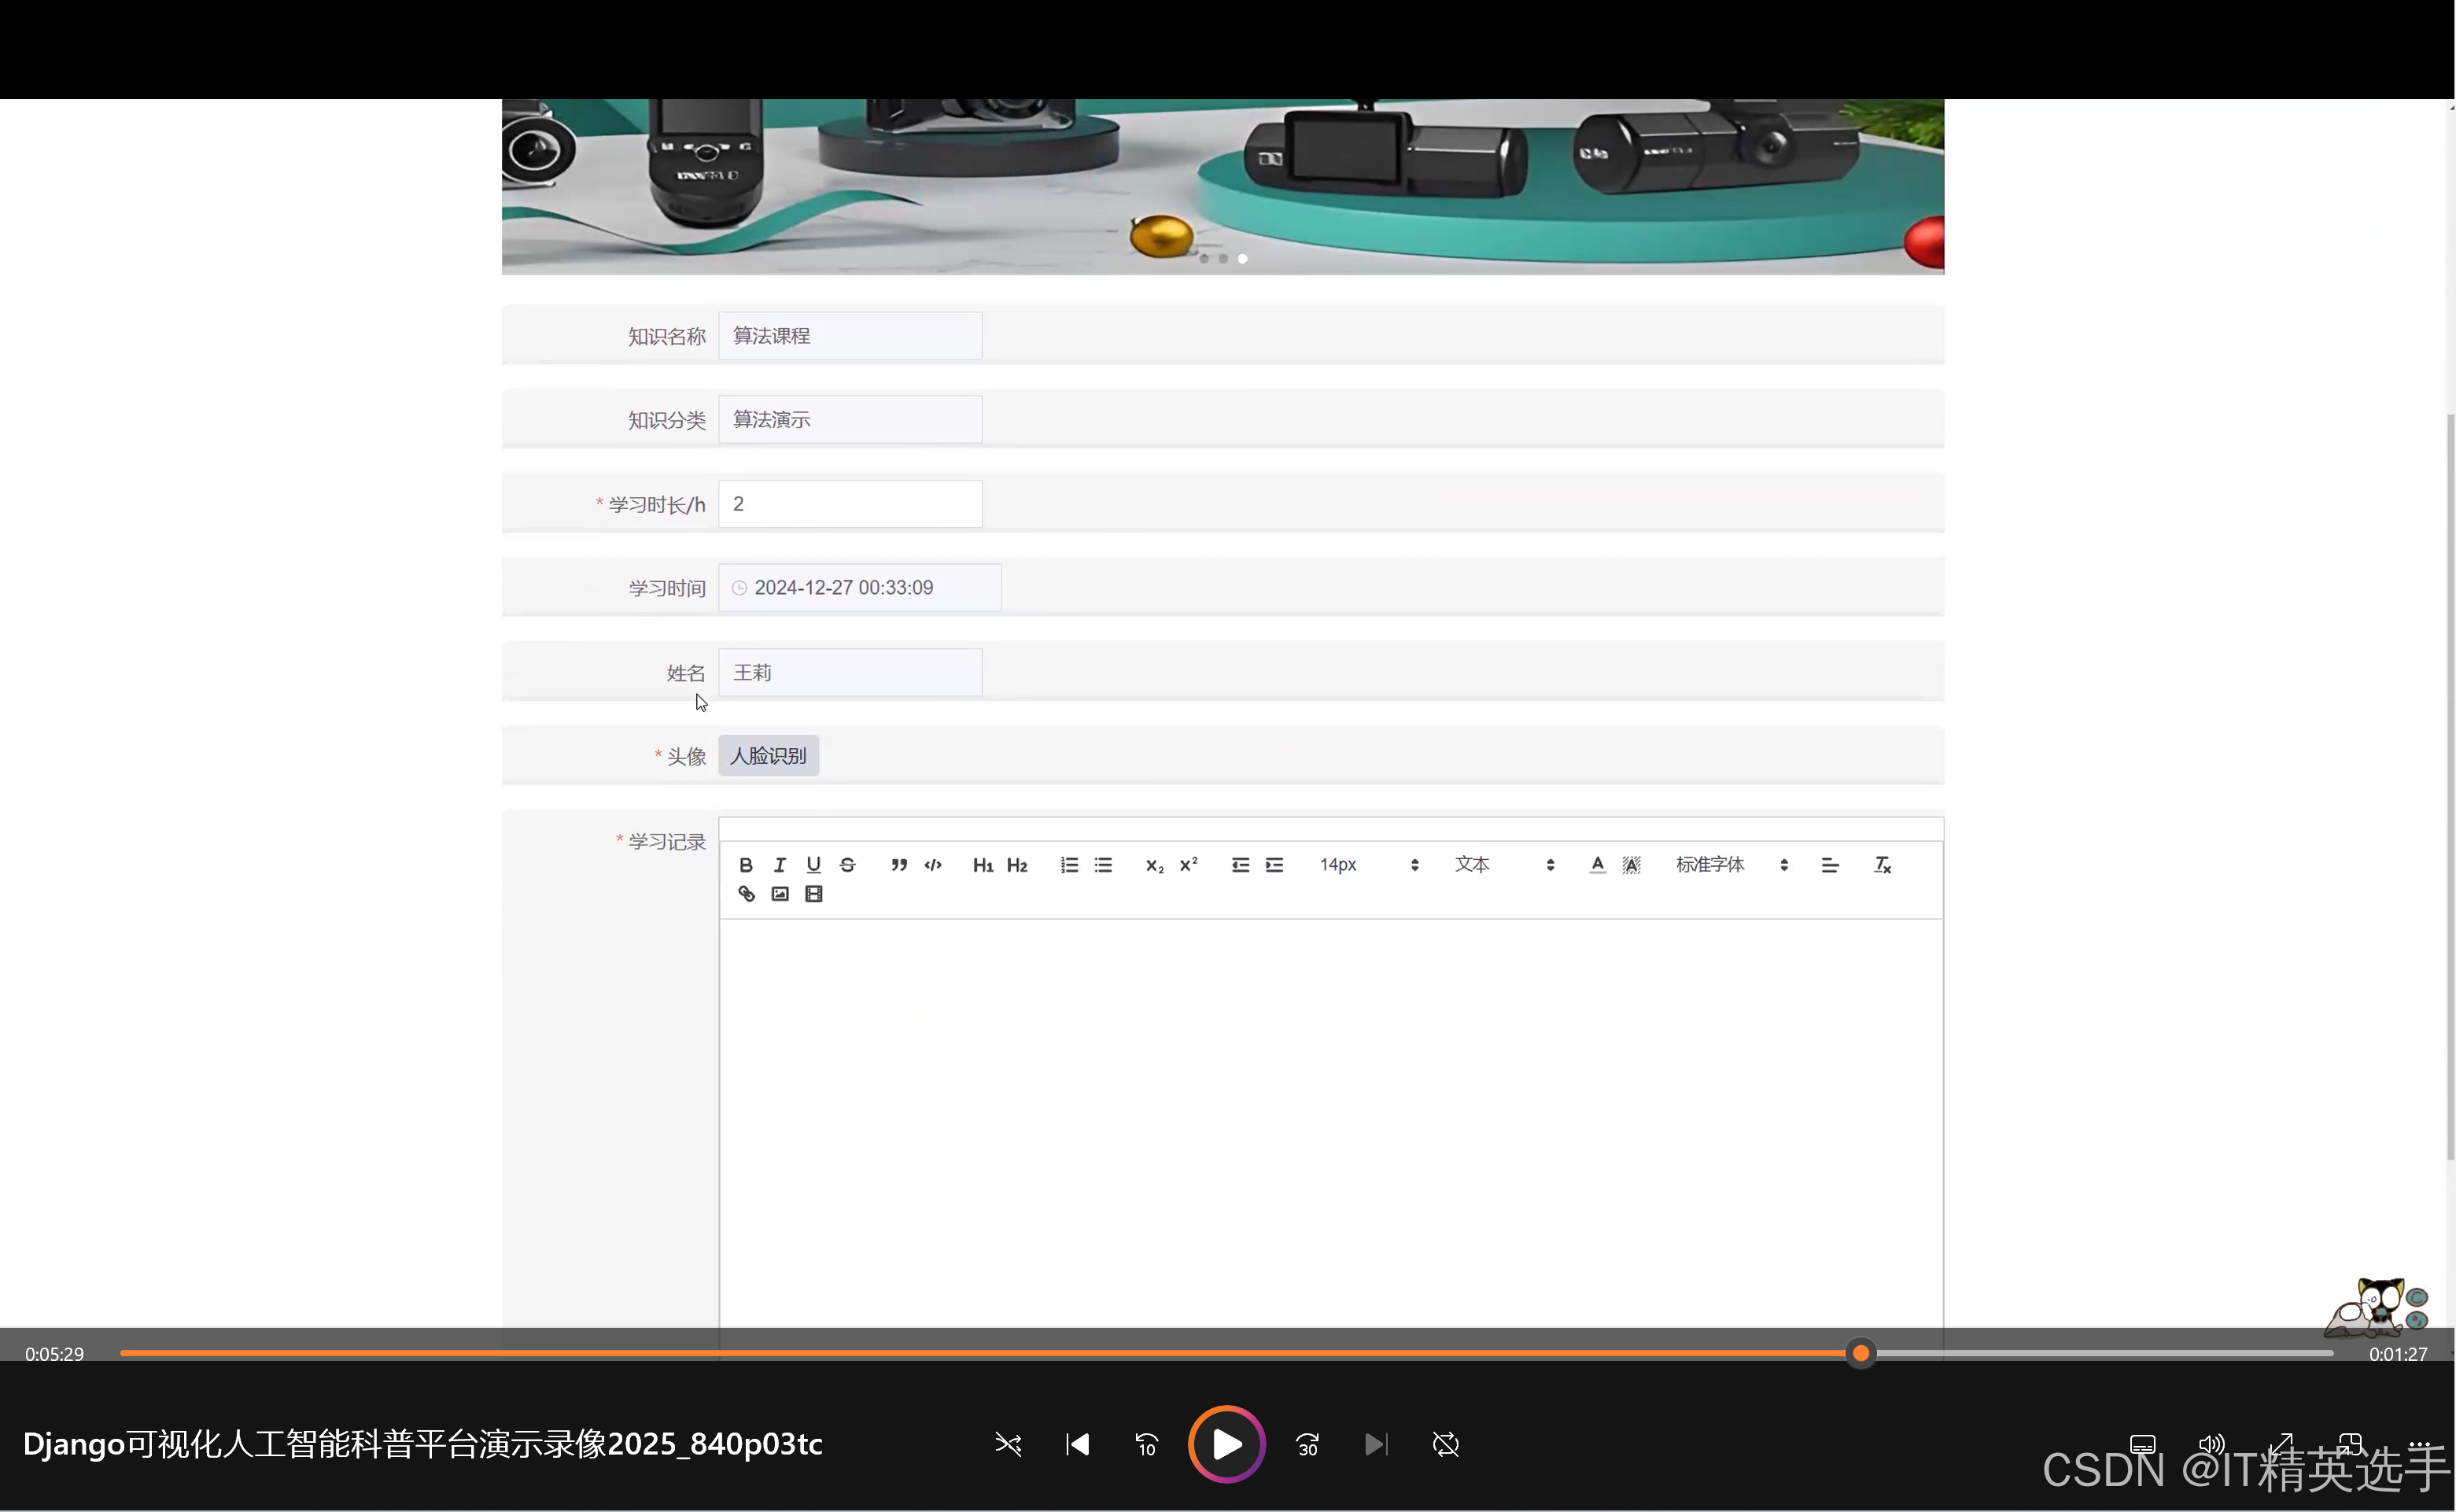Click the orange progress slider handle

(1861, 1354)
